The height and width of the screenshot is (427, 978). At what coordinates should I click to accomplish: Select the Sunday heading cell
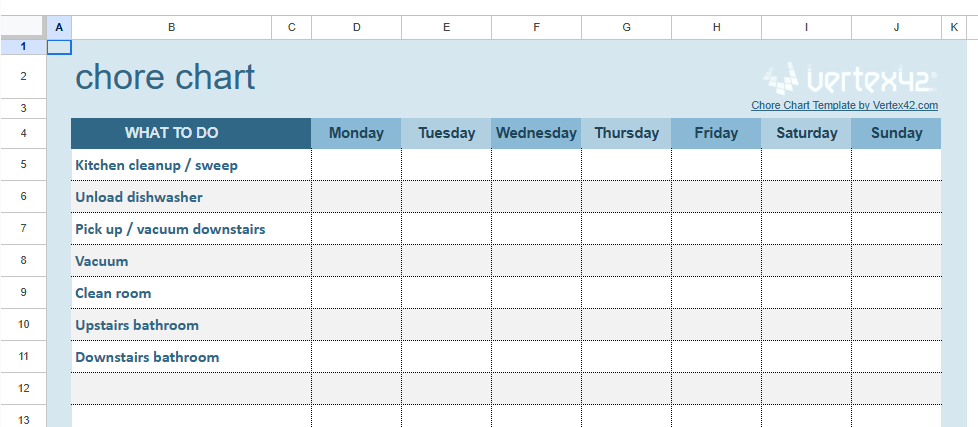[x=896, y=133]
